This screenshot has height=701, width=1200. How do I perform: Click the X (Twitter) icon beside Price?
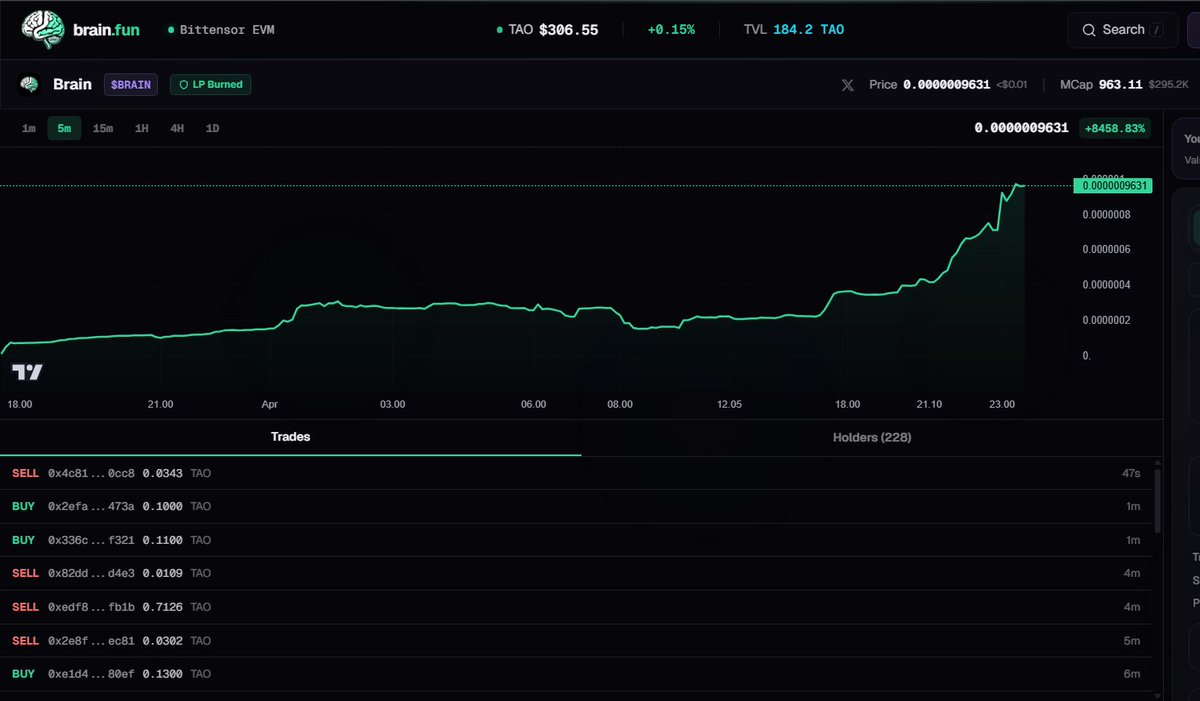(x=848, y=85)
